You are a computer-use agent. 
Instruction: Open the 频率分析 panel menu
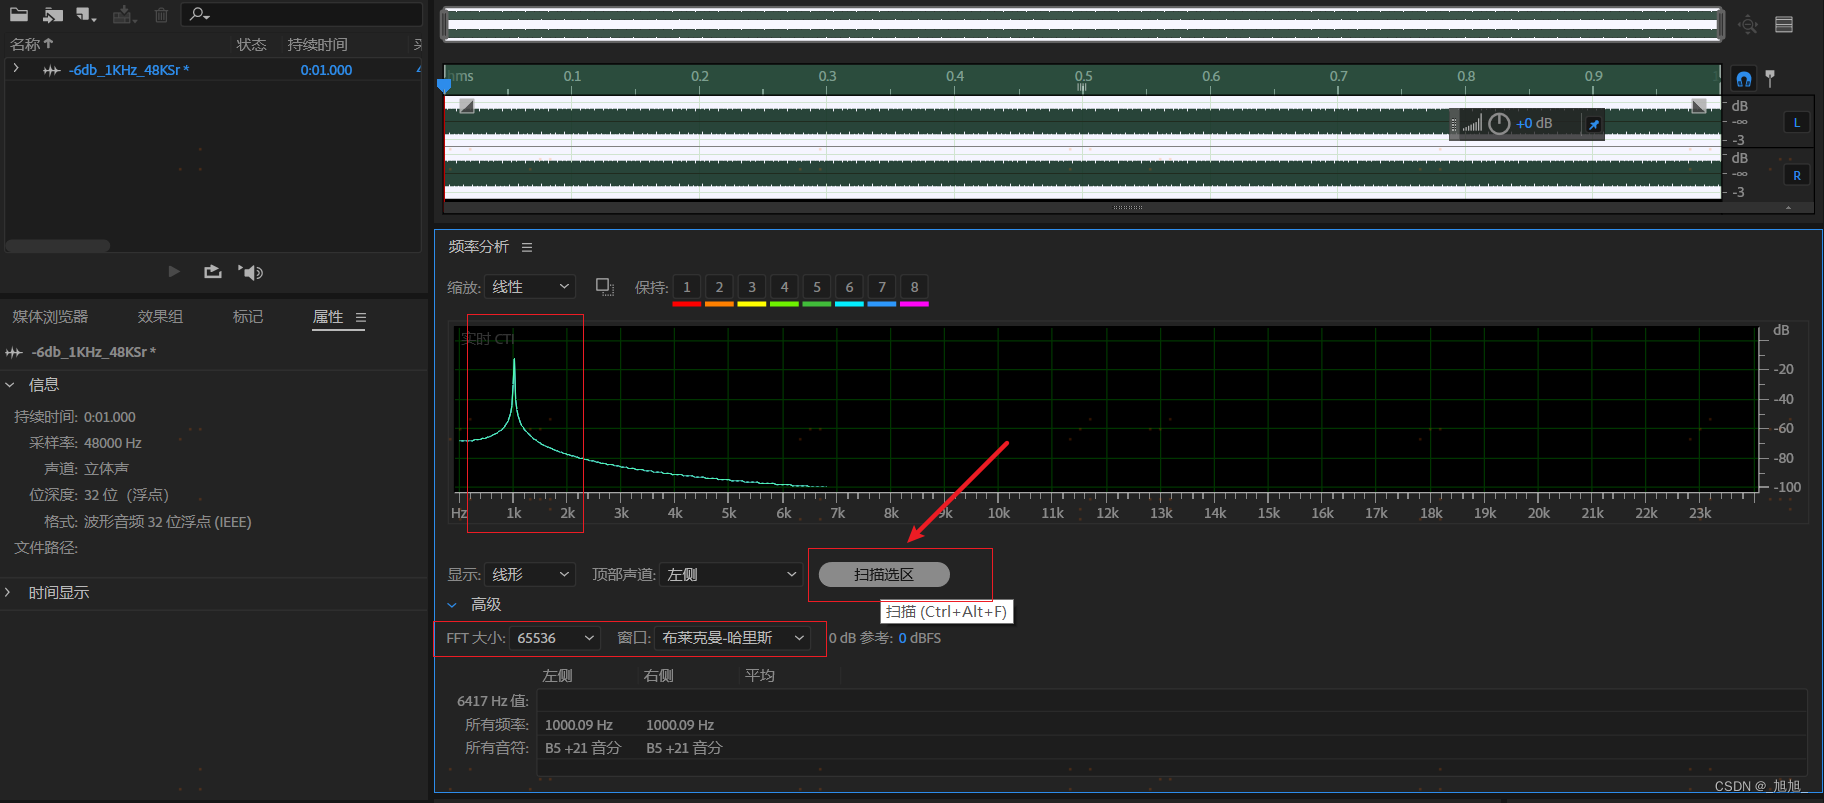527,247
